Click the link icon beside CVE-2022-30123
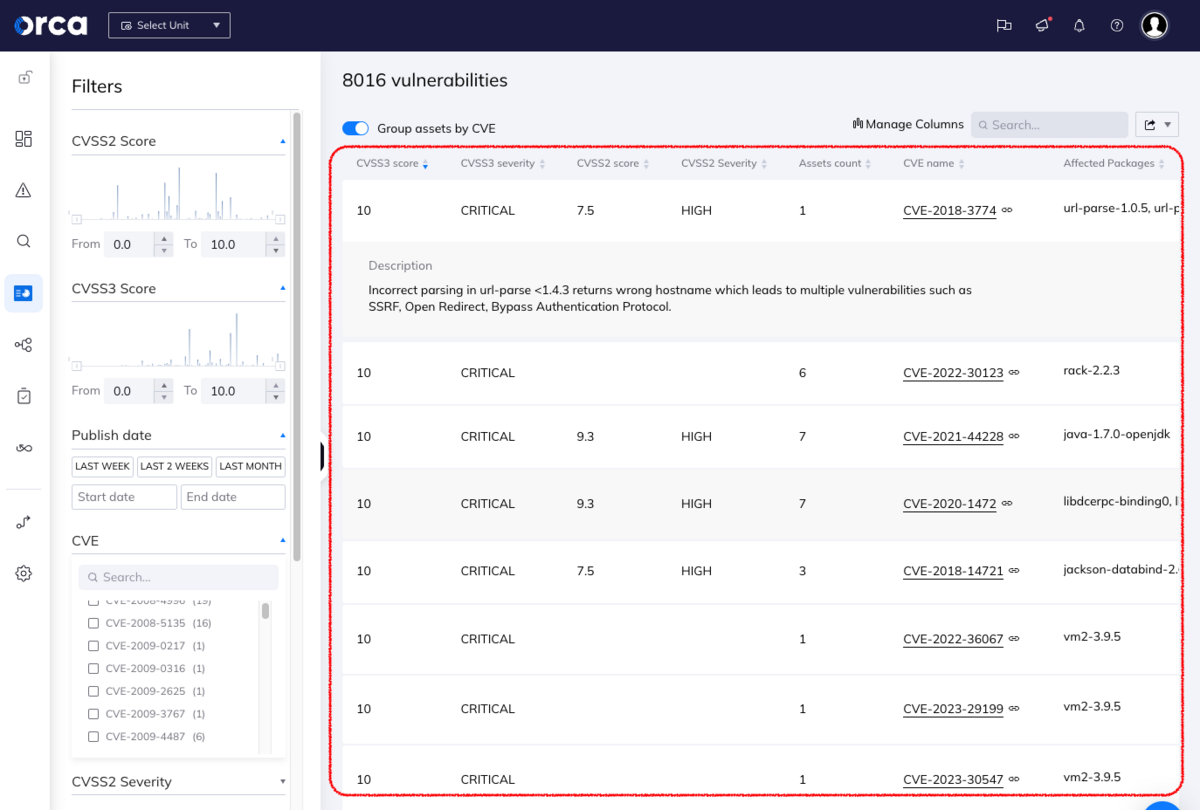 click(1014, 372)
